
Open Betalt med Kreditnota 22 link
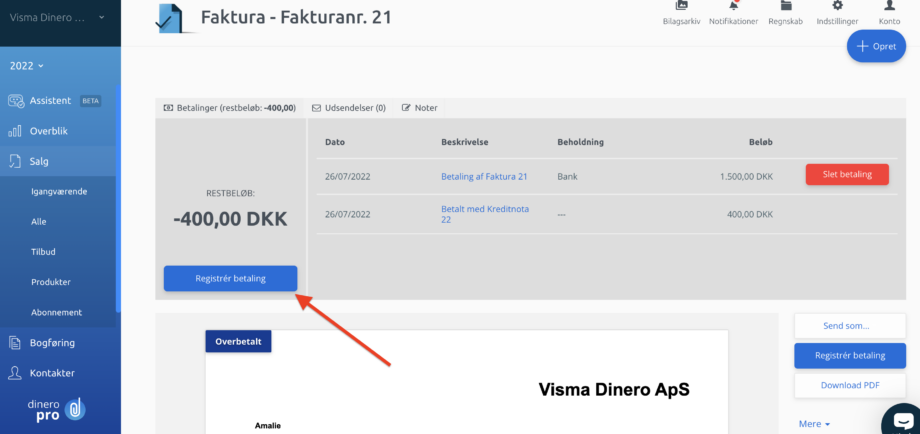(485, 214)
